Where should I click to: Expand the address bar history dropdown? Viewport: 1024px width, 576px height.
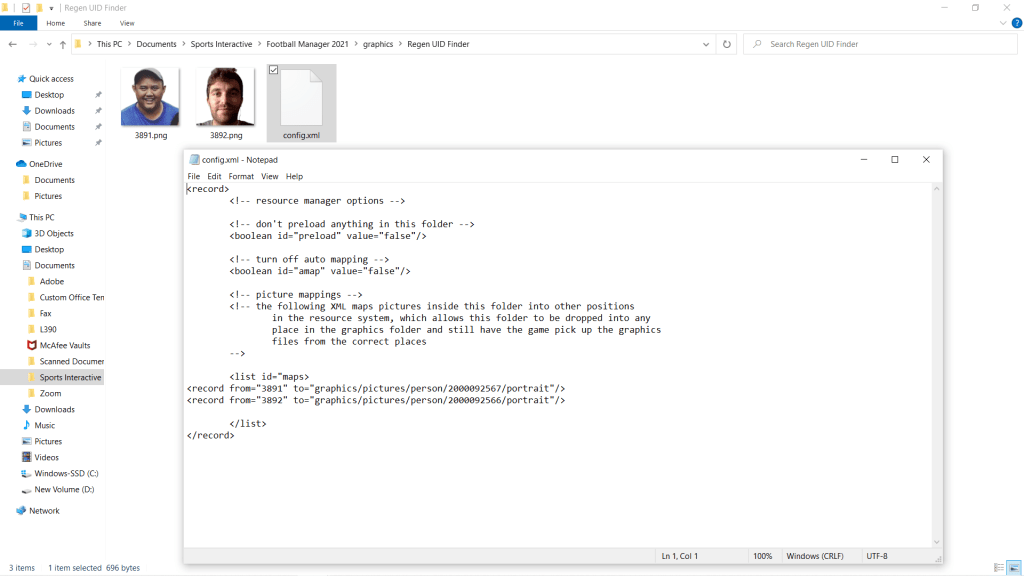(x=708, y=44)
